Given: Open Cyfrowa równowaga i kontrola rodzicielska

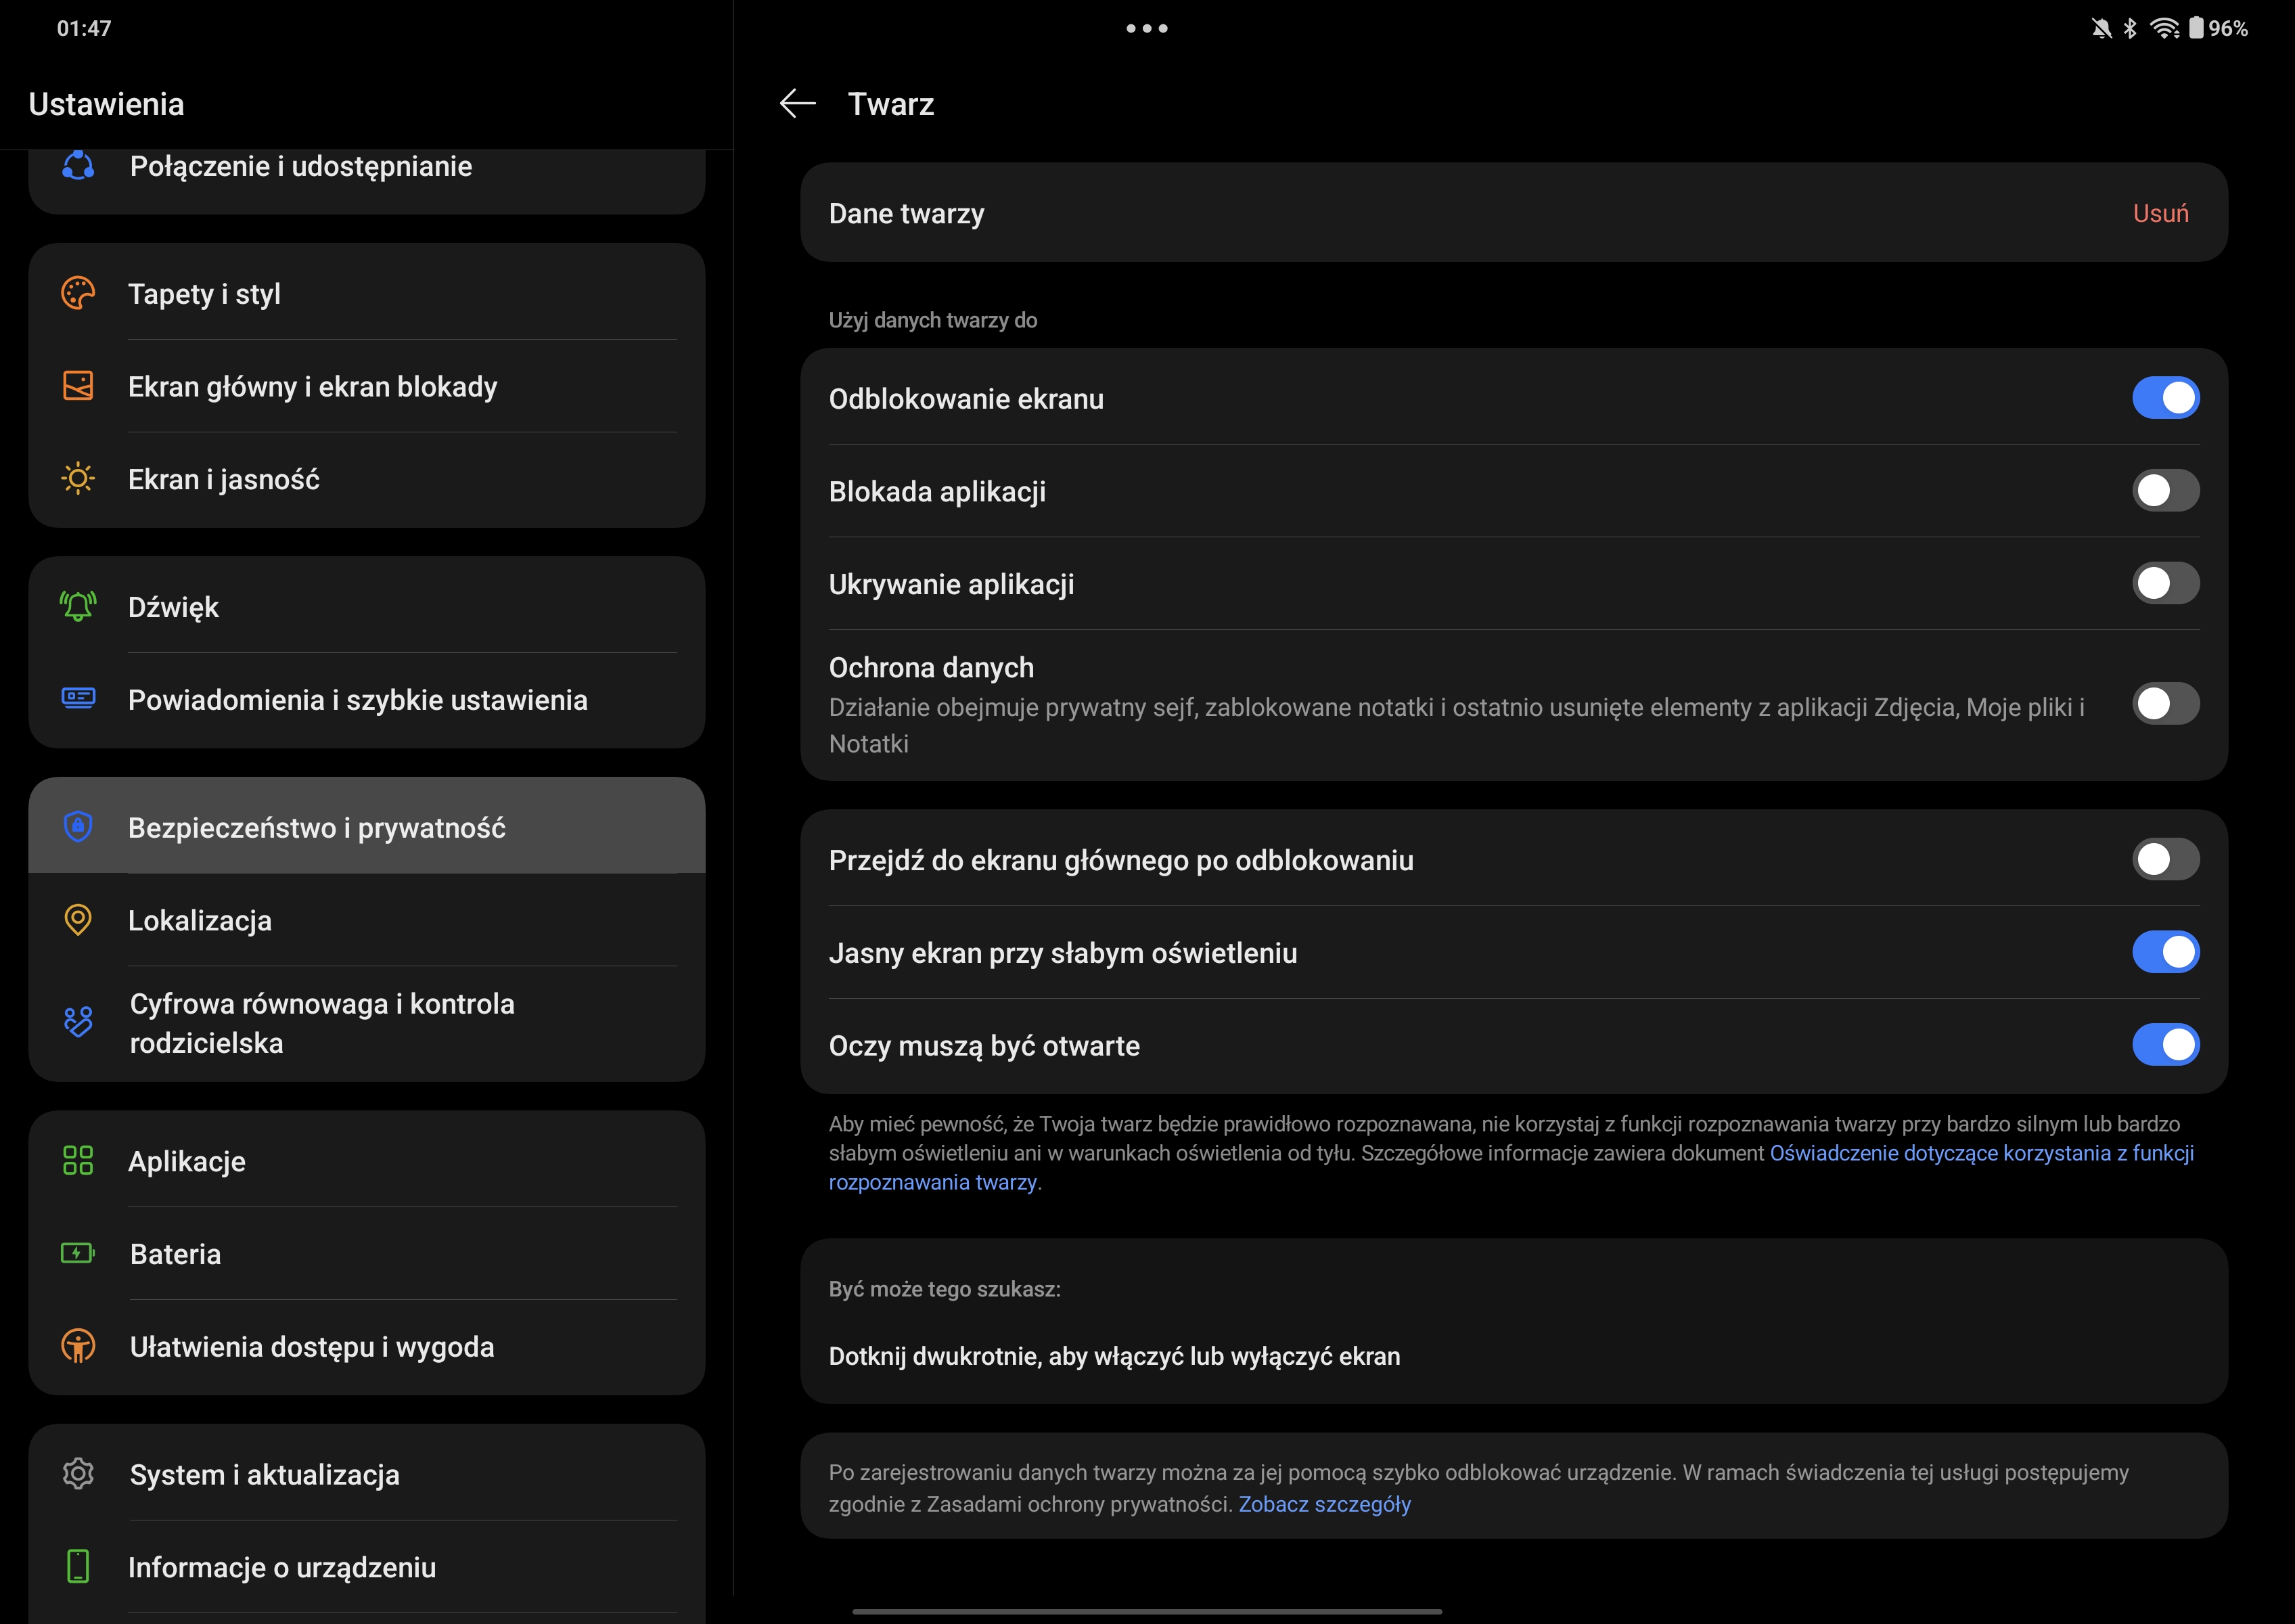Looking at the screenshot, I should pyautogui.click(x=367, y=1023).
